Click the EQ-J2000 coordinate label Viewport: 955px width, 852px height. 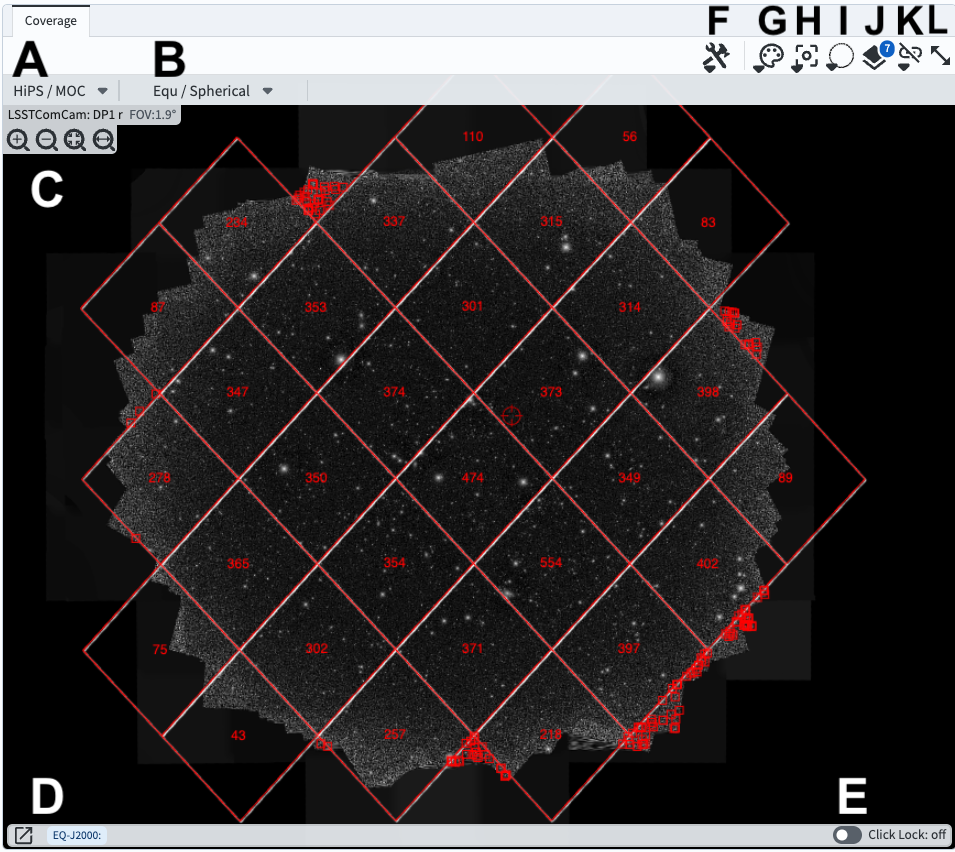[77, 835]
